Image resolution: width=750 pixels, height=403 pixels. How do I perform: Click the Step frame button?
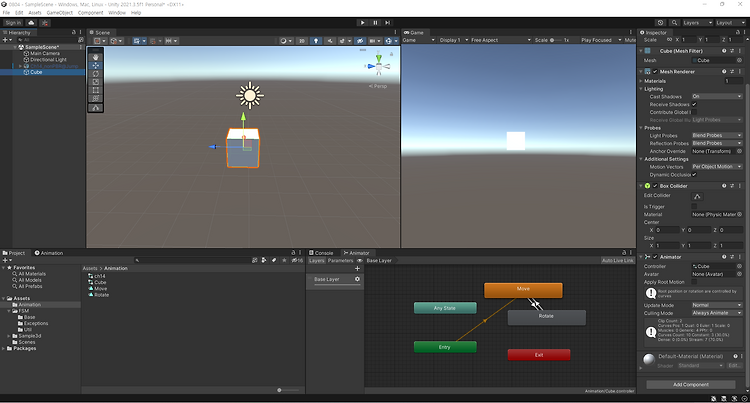pos(387,22)
